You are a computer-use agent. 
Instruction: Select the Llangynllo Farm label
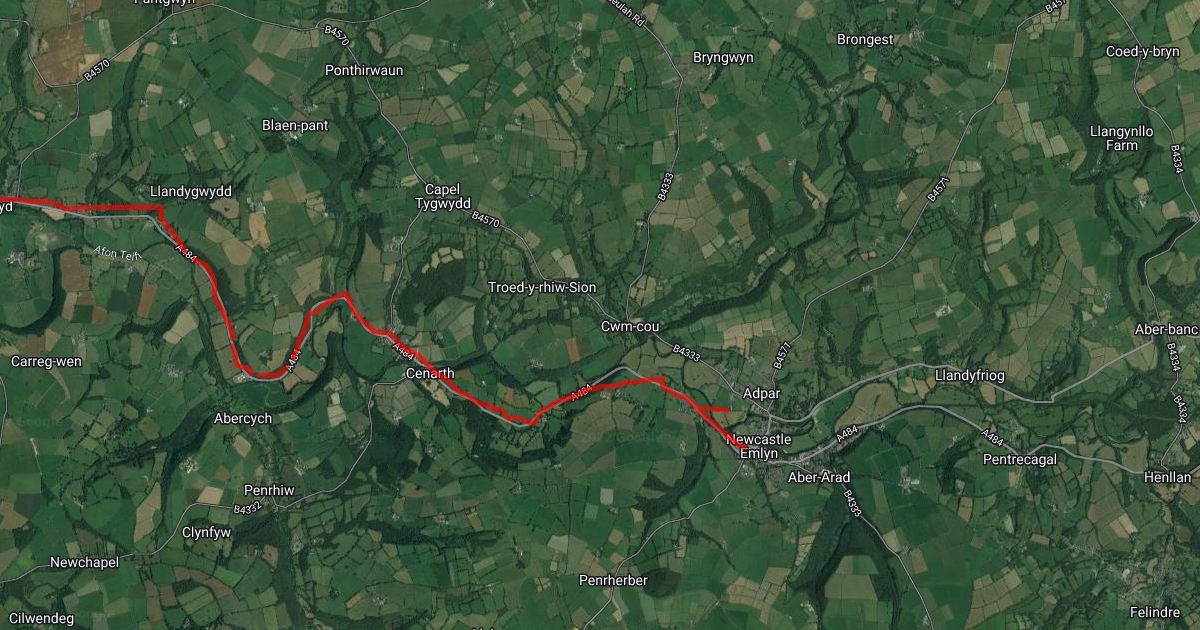coord(1122,138)
